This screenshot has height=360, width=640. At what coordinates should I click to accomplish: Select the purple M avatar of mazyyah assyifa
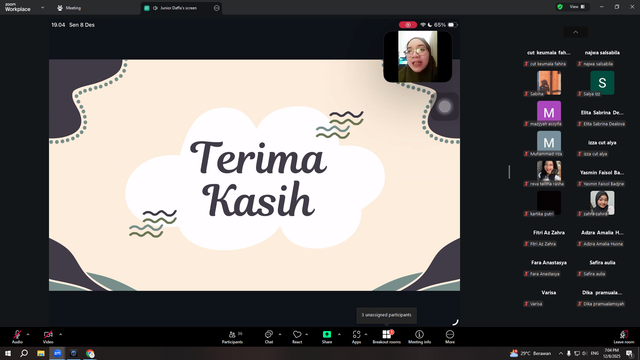(x=549, y=113)
